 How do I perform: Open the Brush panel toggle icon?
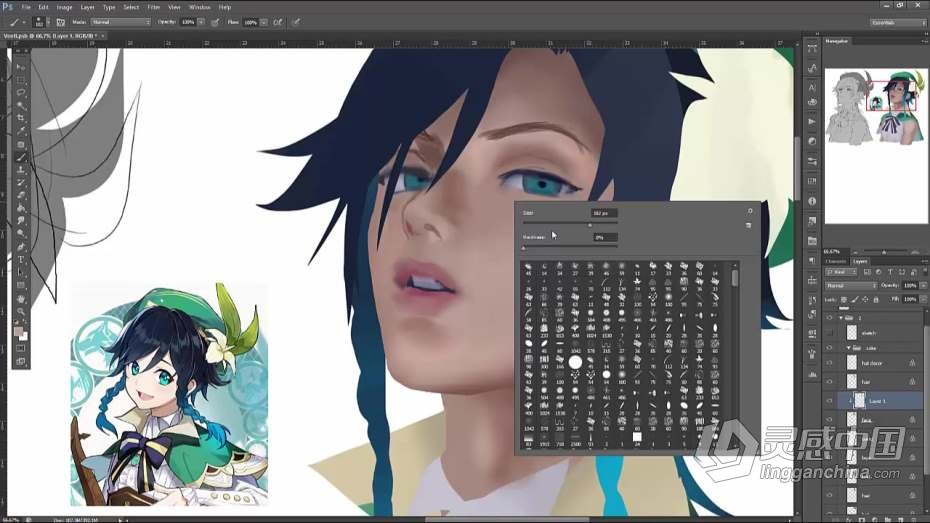click(60, 22)
